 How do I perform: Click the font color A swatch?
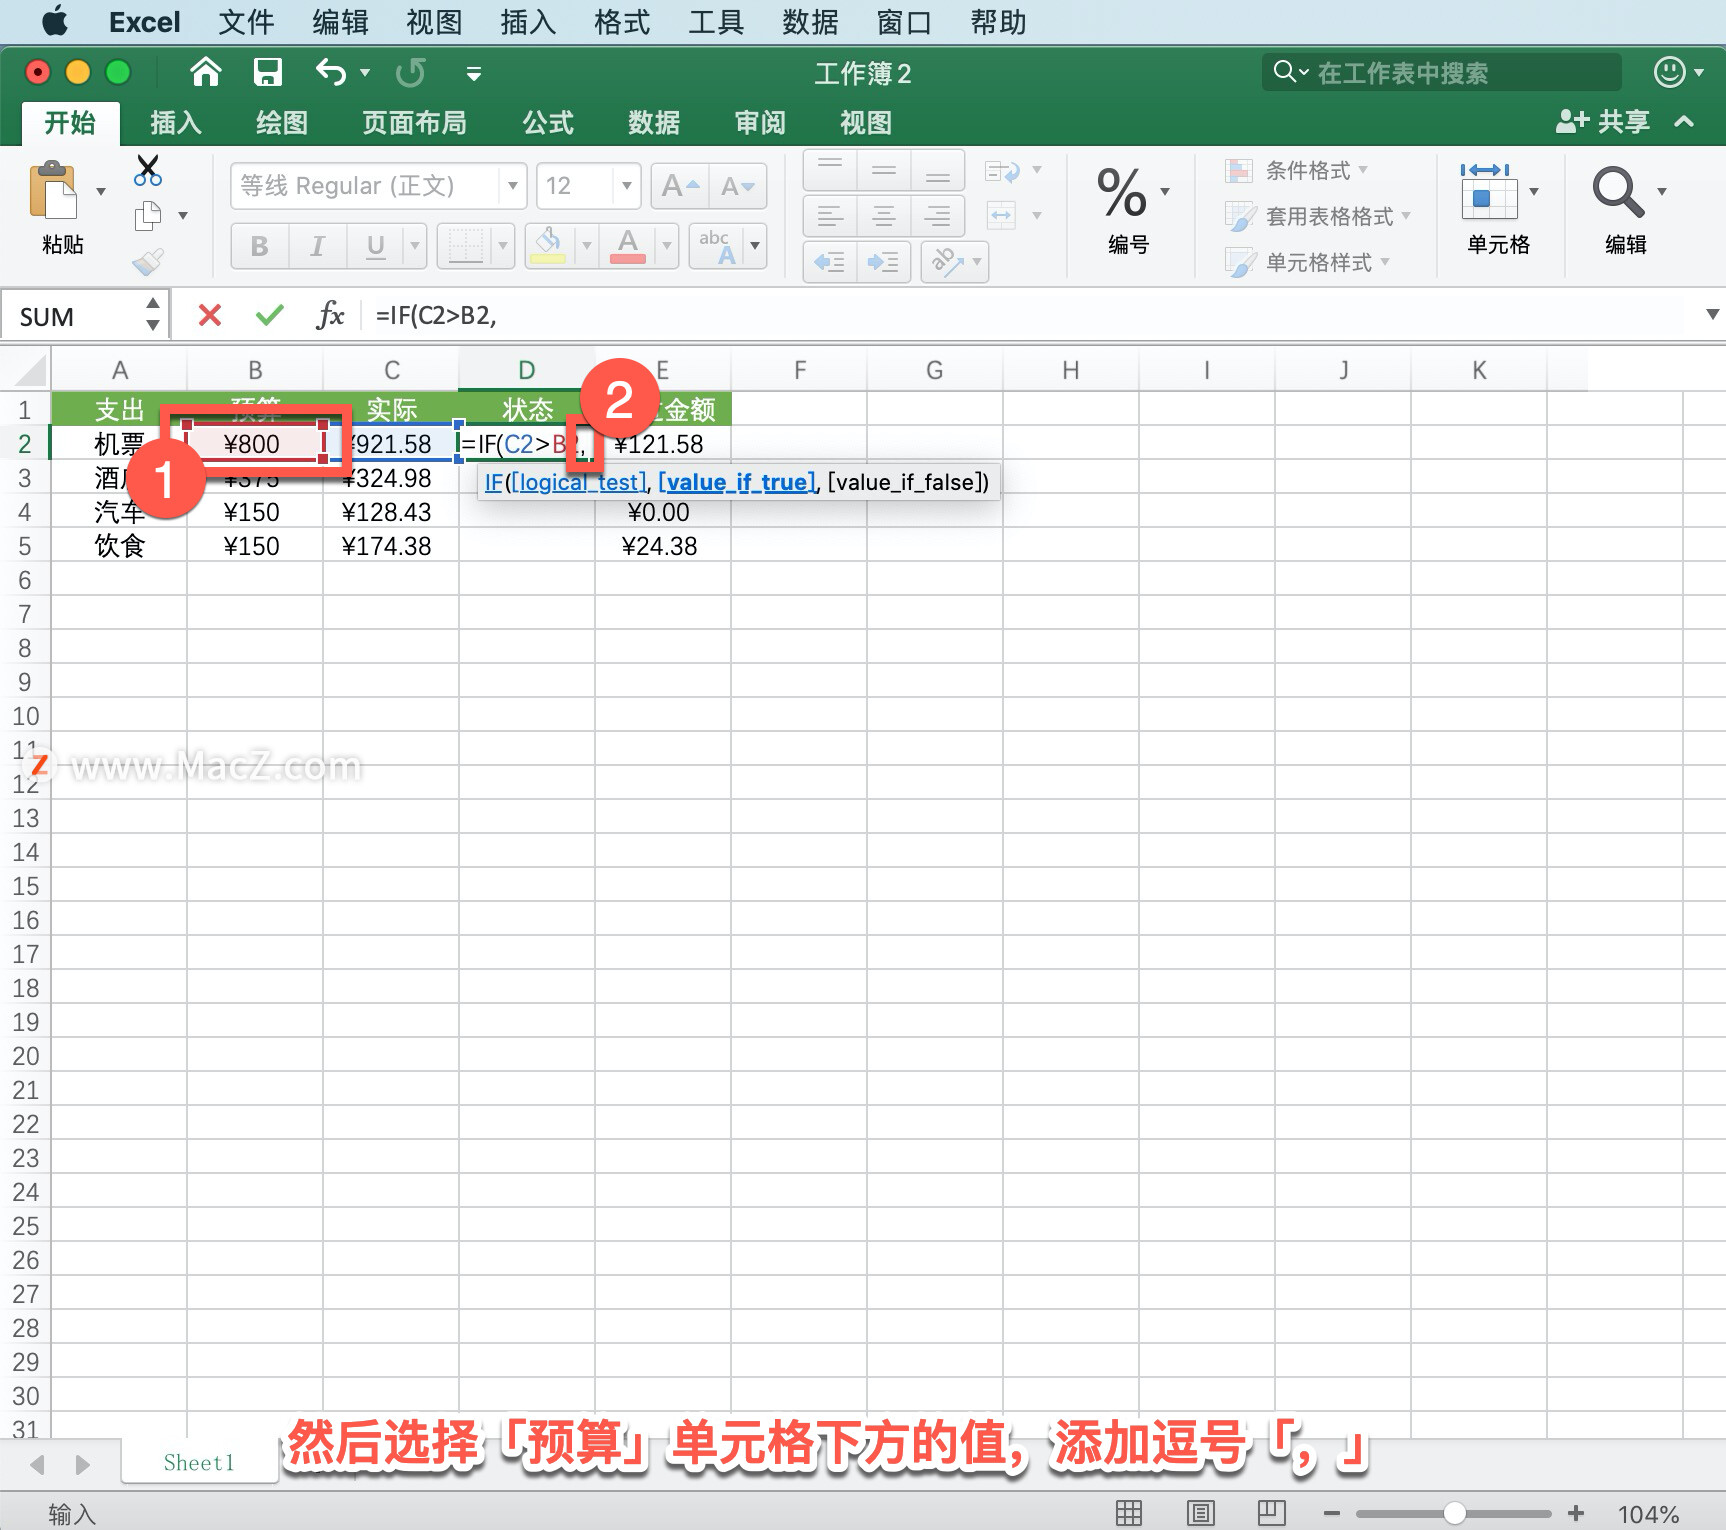pyautogui.click(x=627, y=245)
